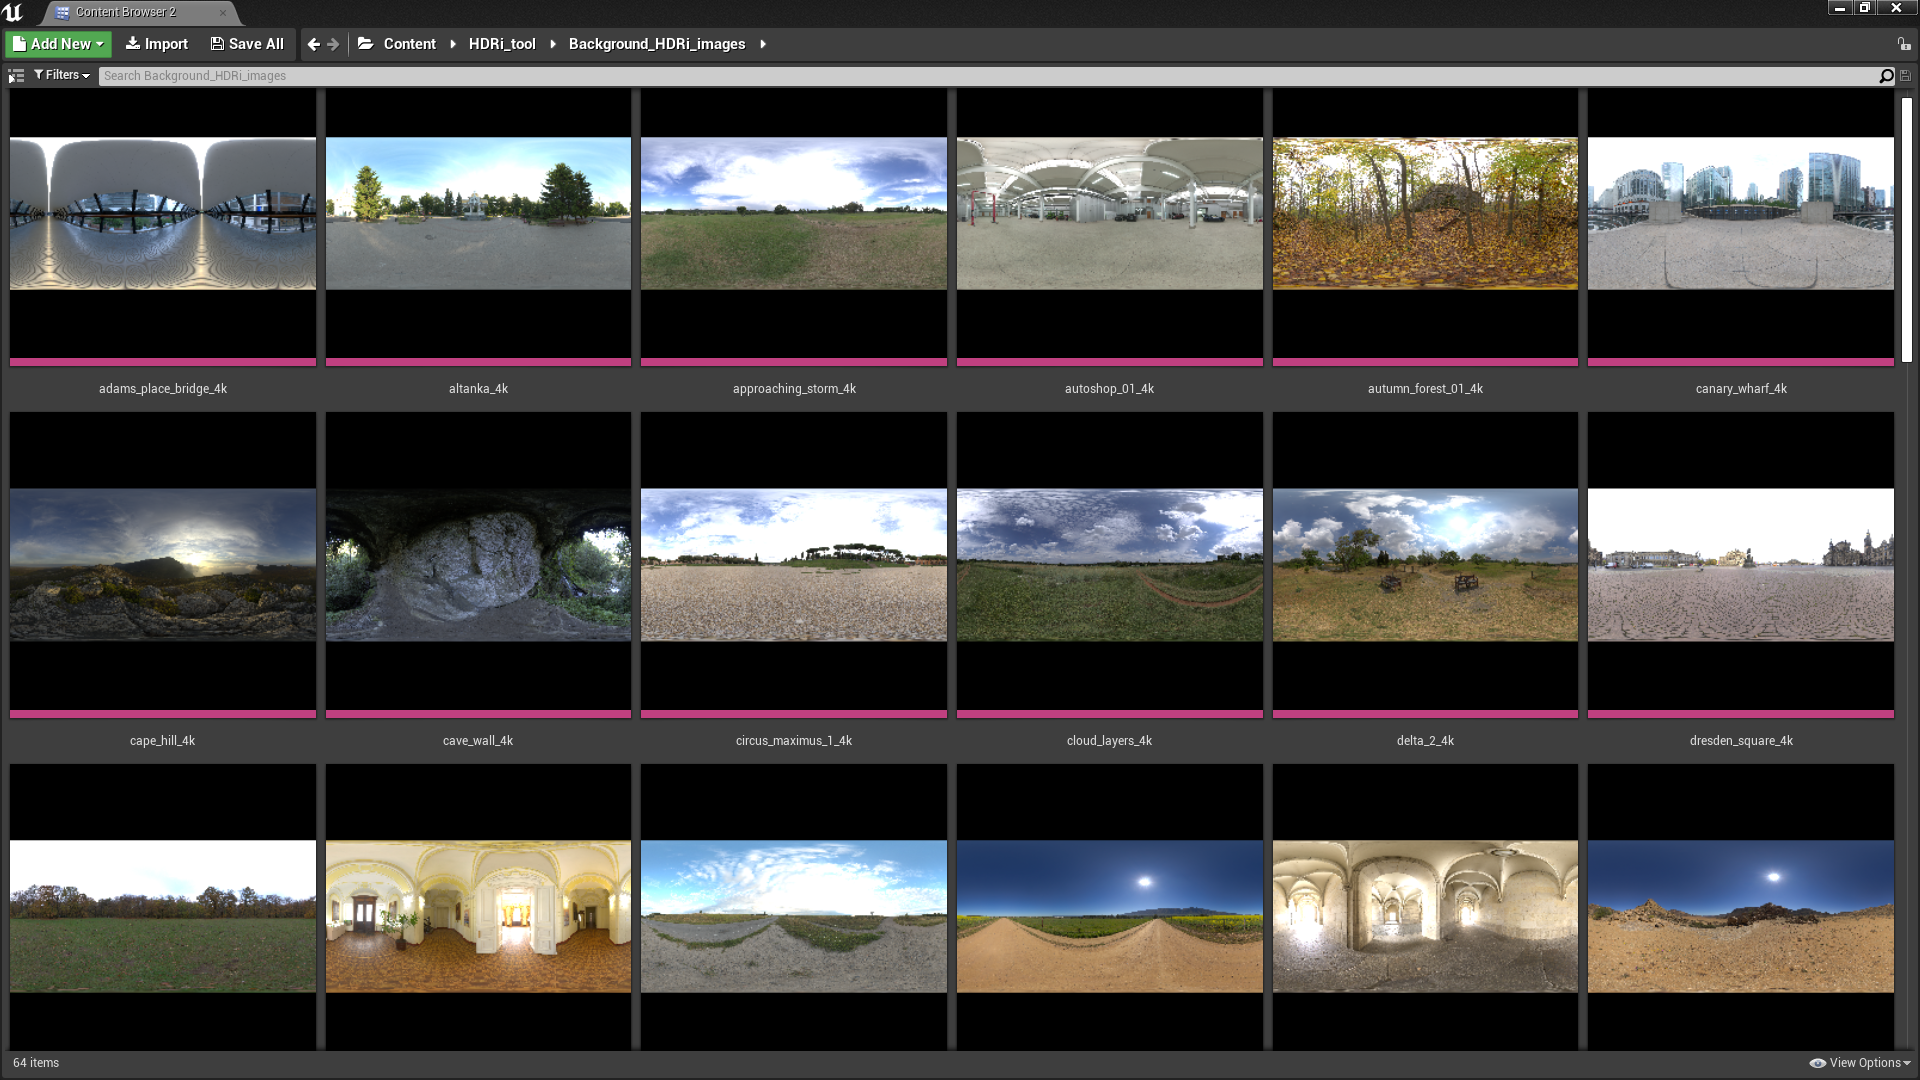Toggle the sources panel icon beside Filters

pos(16,76)
